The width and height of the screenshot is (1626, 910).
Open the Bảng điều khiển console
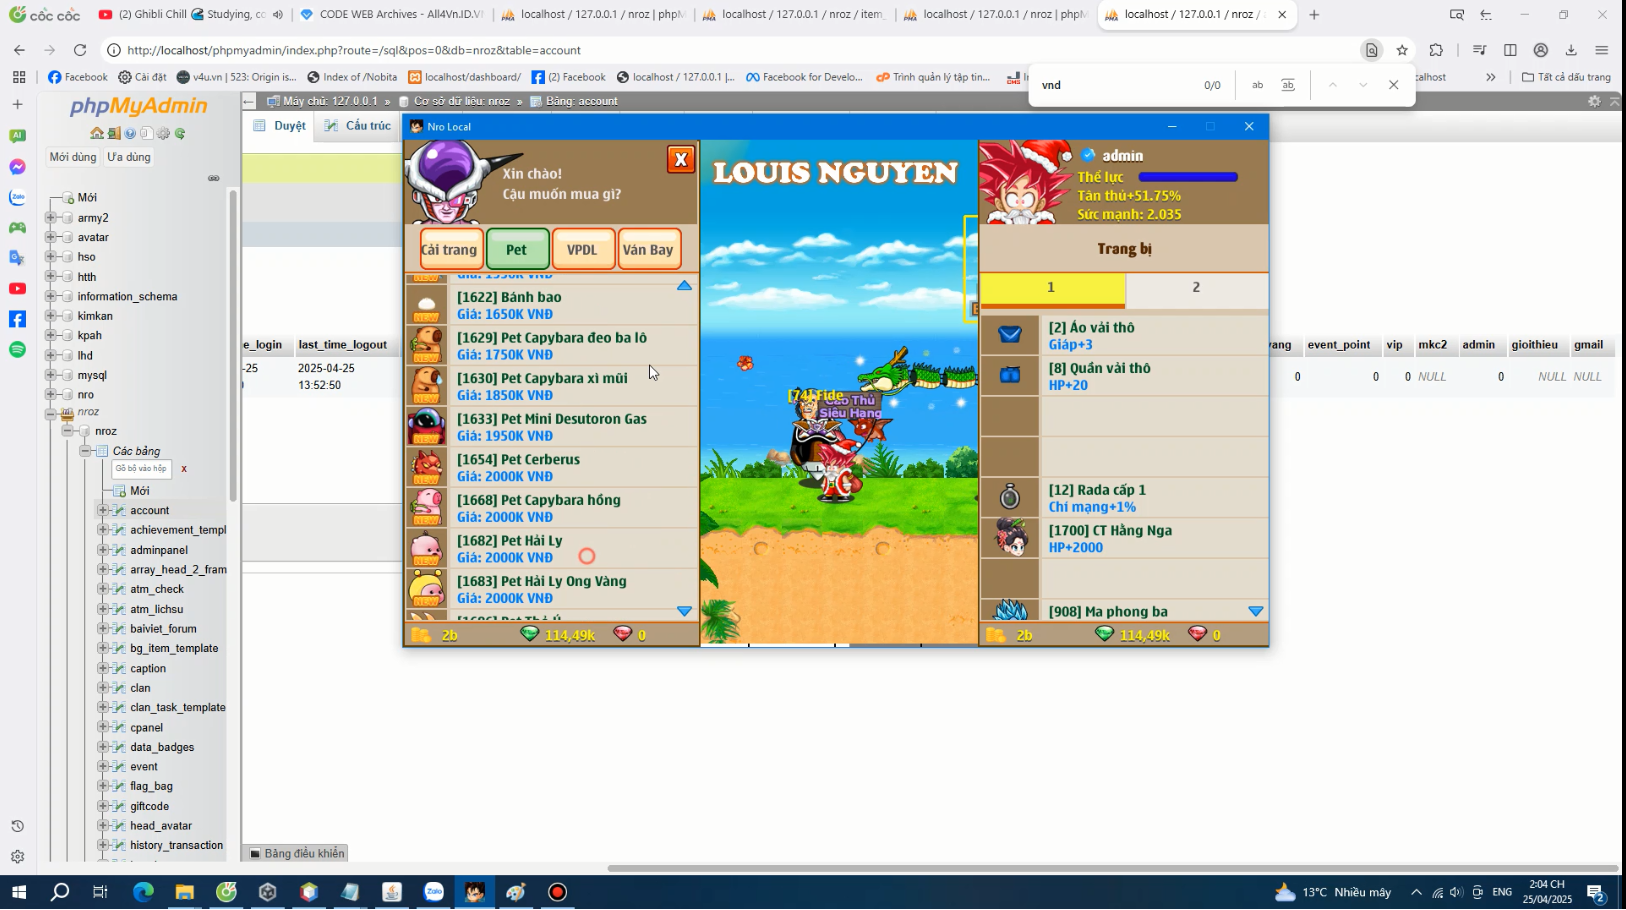(x=296, y=853)
